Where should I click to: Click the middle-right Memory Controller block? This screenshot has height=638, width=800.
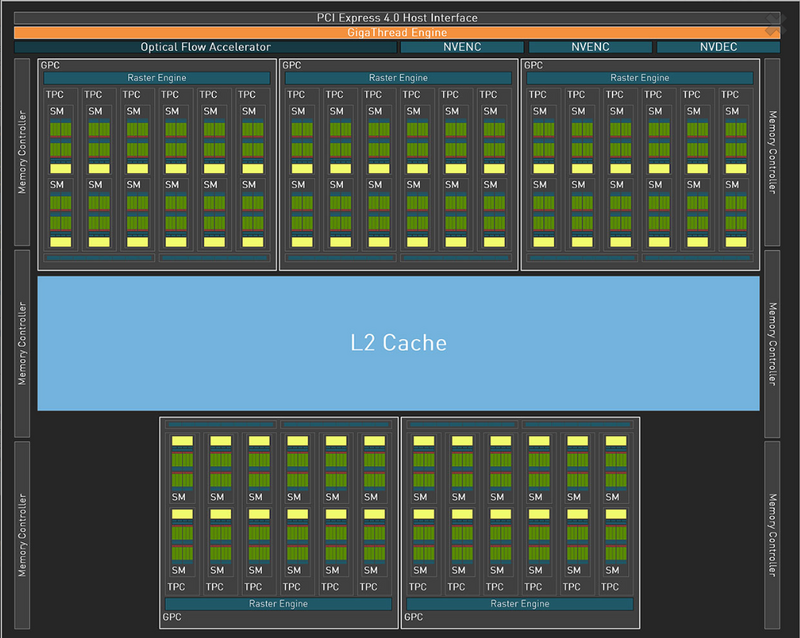tap(772, 343)
